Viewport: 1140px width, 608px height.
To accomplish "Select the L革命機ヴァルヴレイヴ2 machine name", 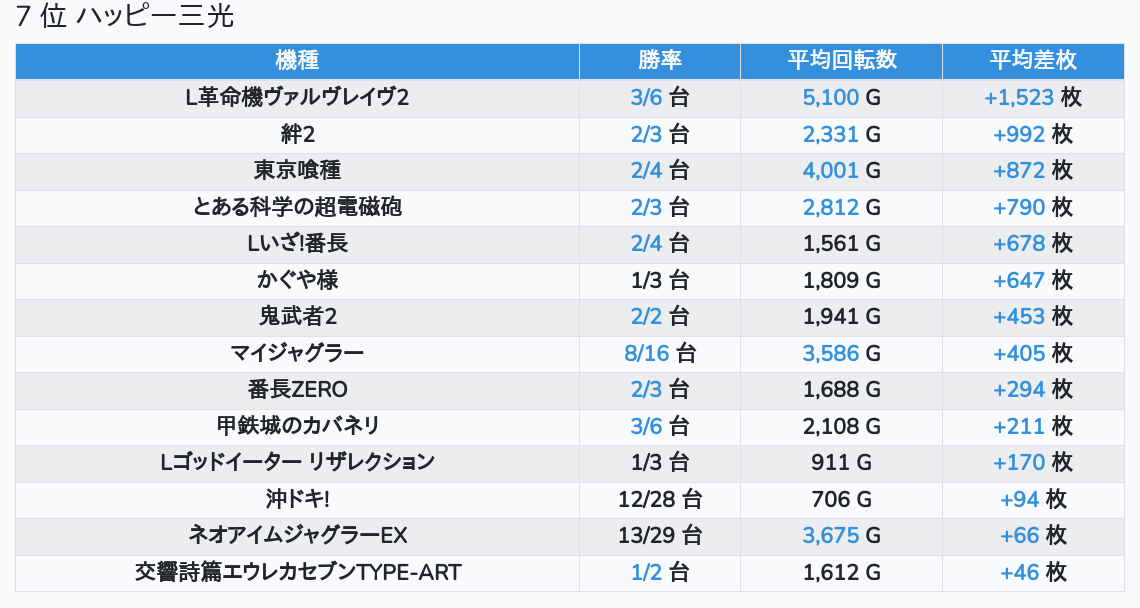I will point(298,97).
